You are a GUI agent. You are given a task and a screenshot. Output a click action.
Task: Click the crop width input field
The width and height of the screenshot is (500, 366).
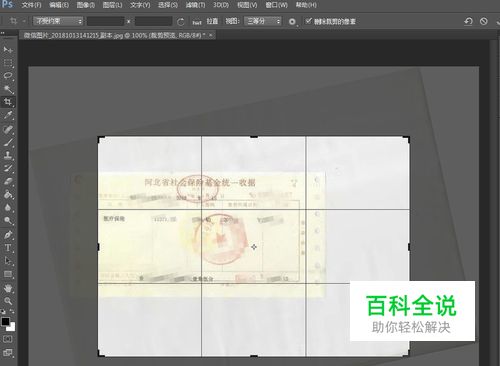[105, 22]
